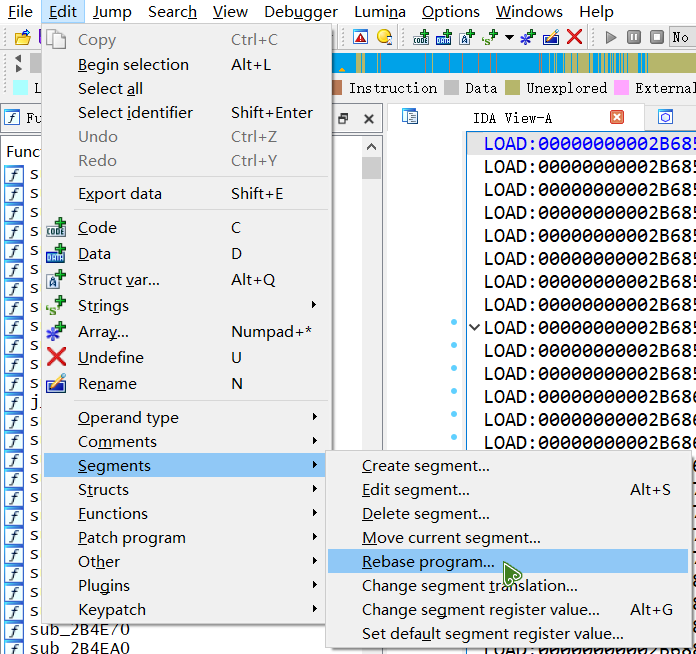Screen dimensions: 696x654
Task: Select Struct var... menu entry
Action: coord(186,280)
